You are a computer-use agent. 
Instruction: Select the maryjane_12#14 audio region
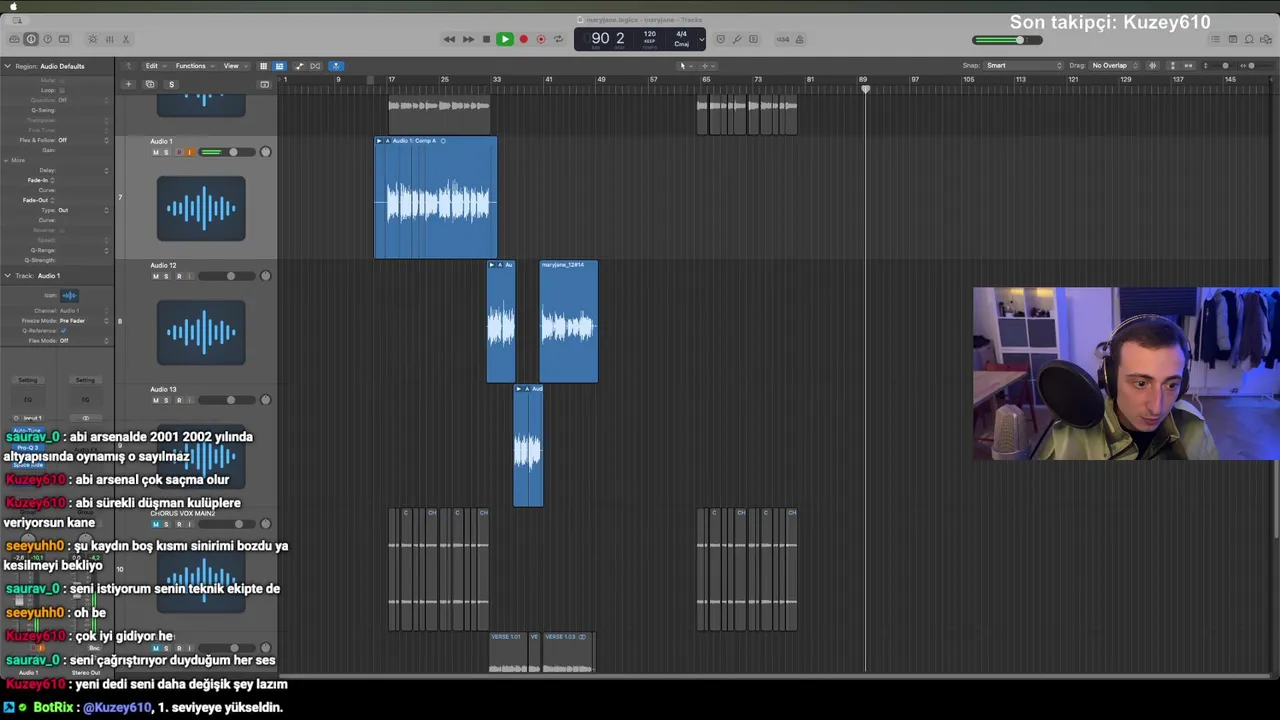569,322
